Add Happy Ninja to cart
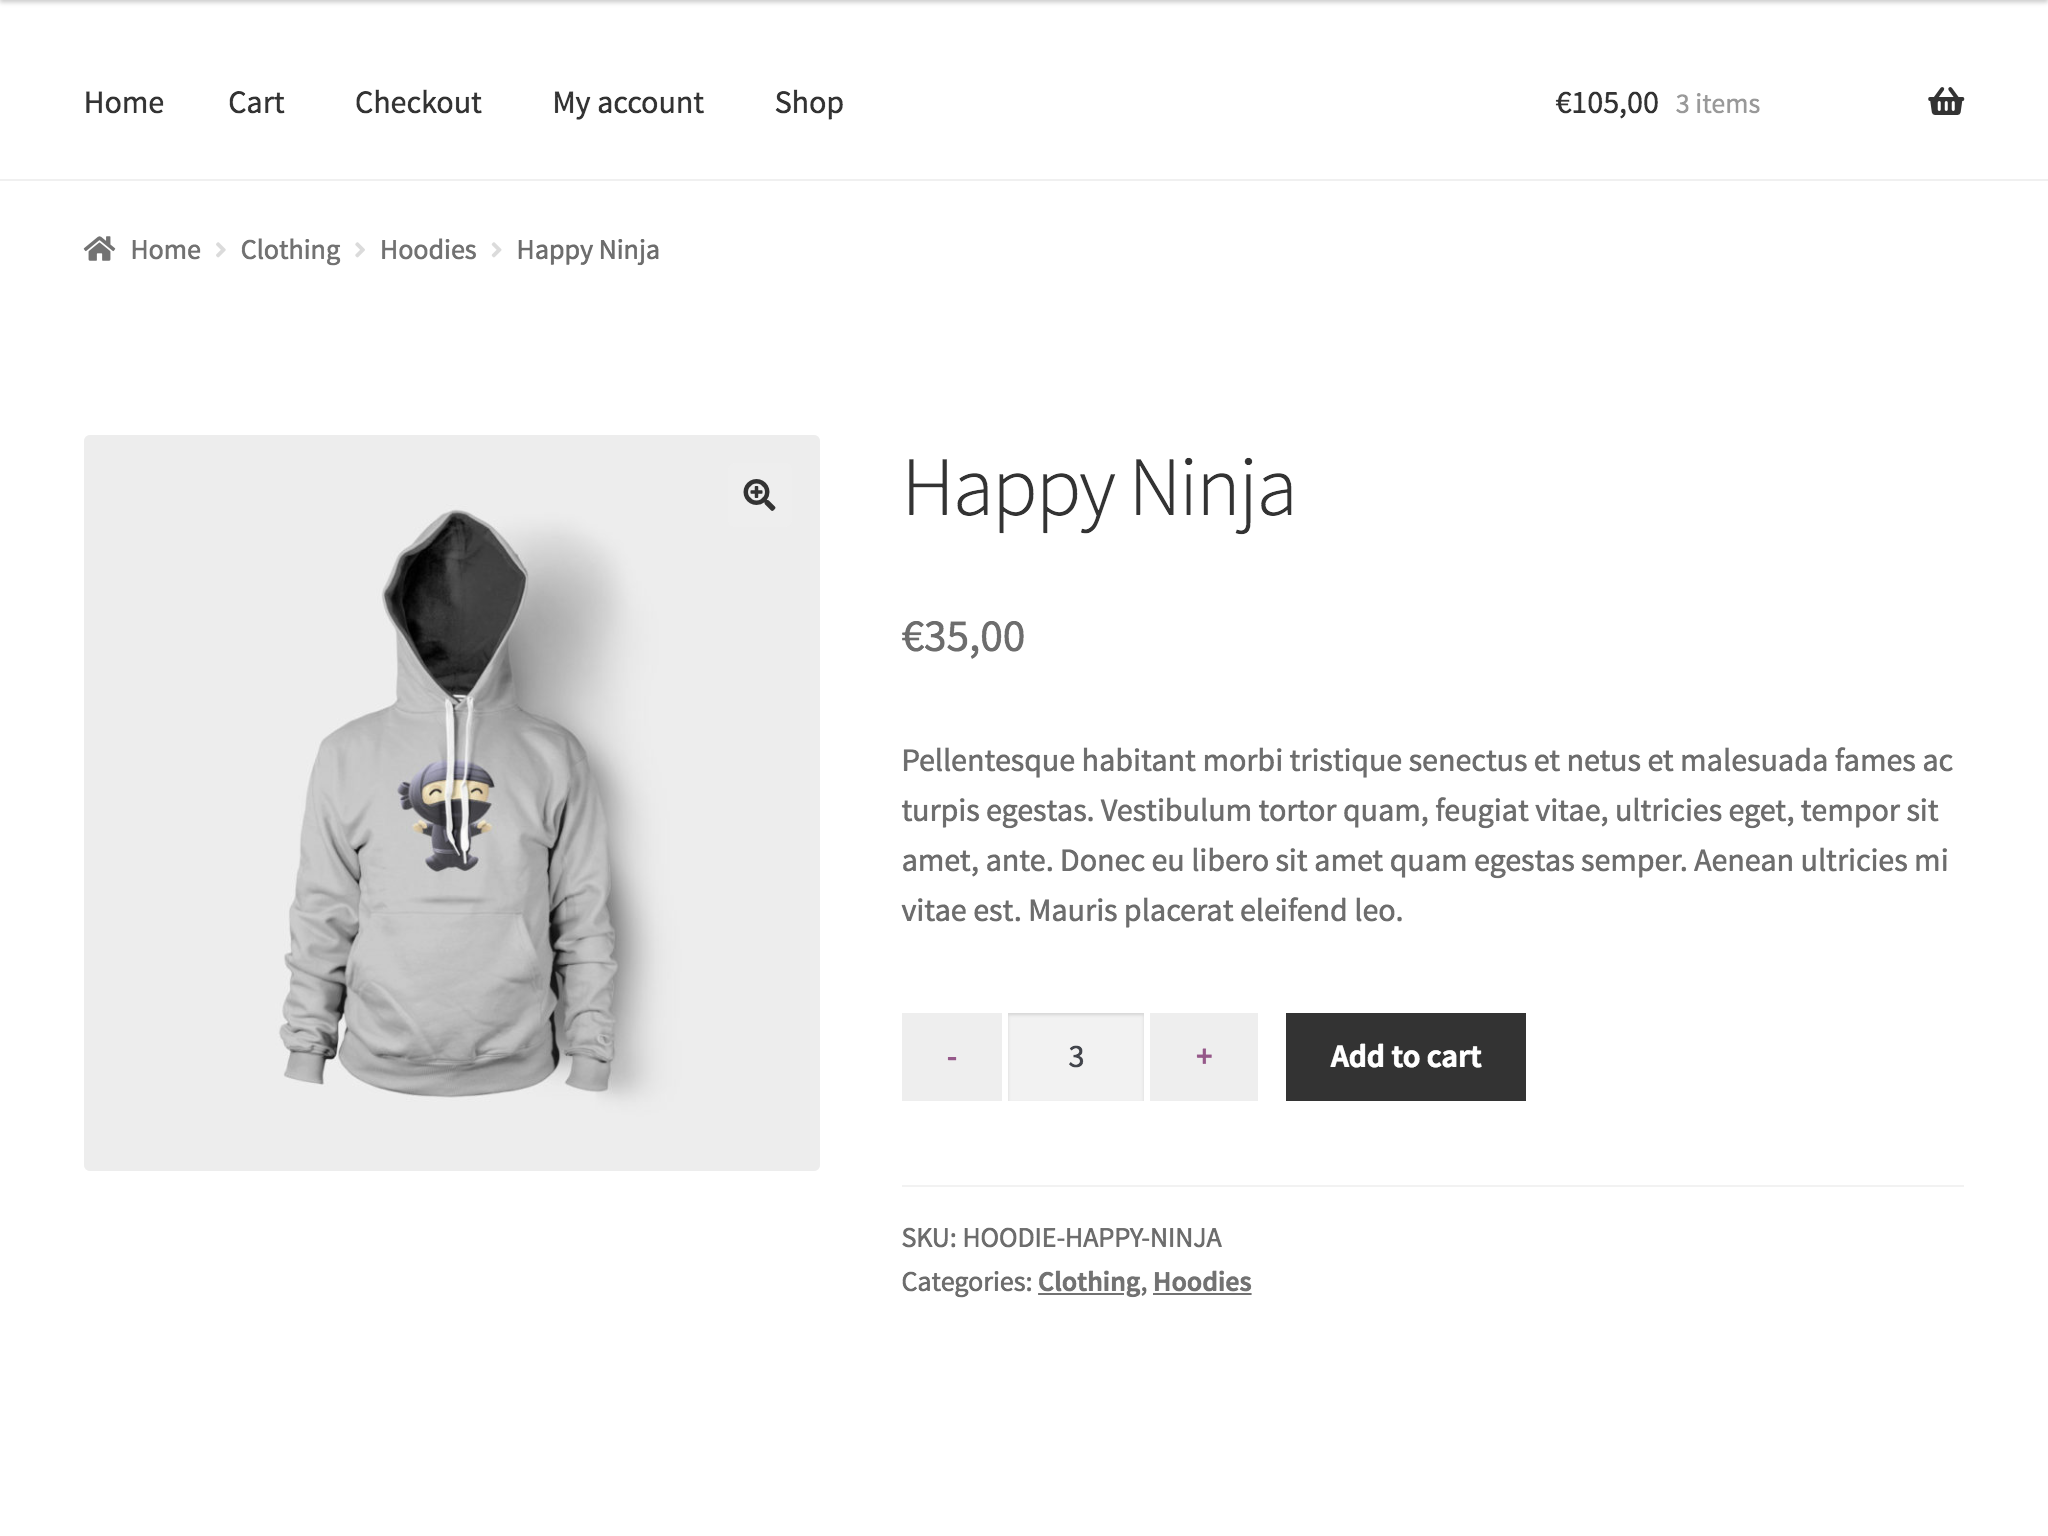Screen dimensions: 2048x1536 (1405, 1057)
